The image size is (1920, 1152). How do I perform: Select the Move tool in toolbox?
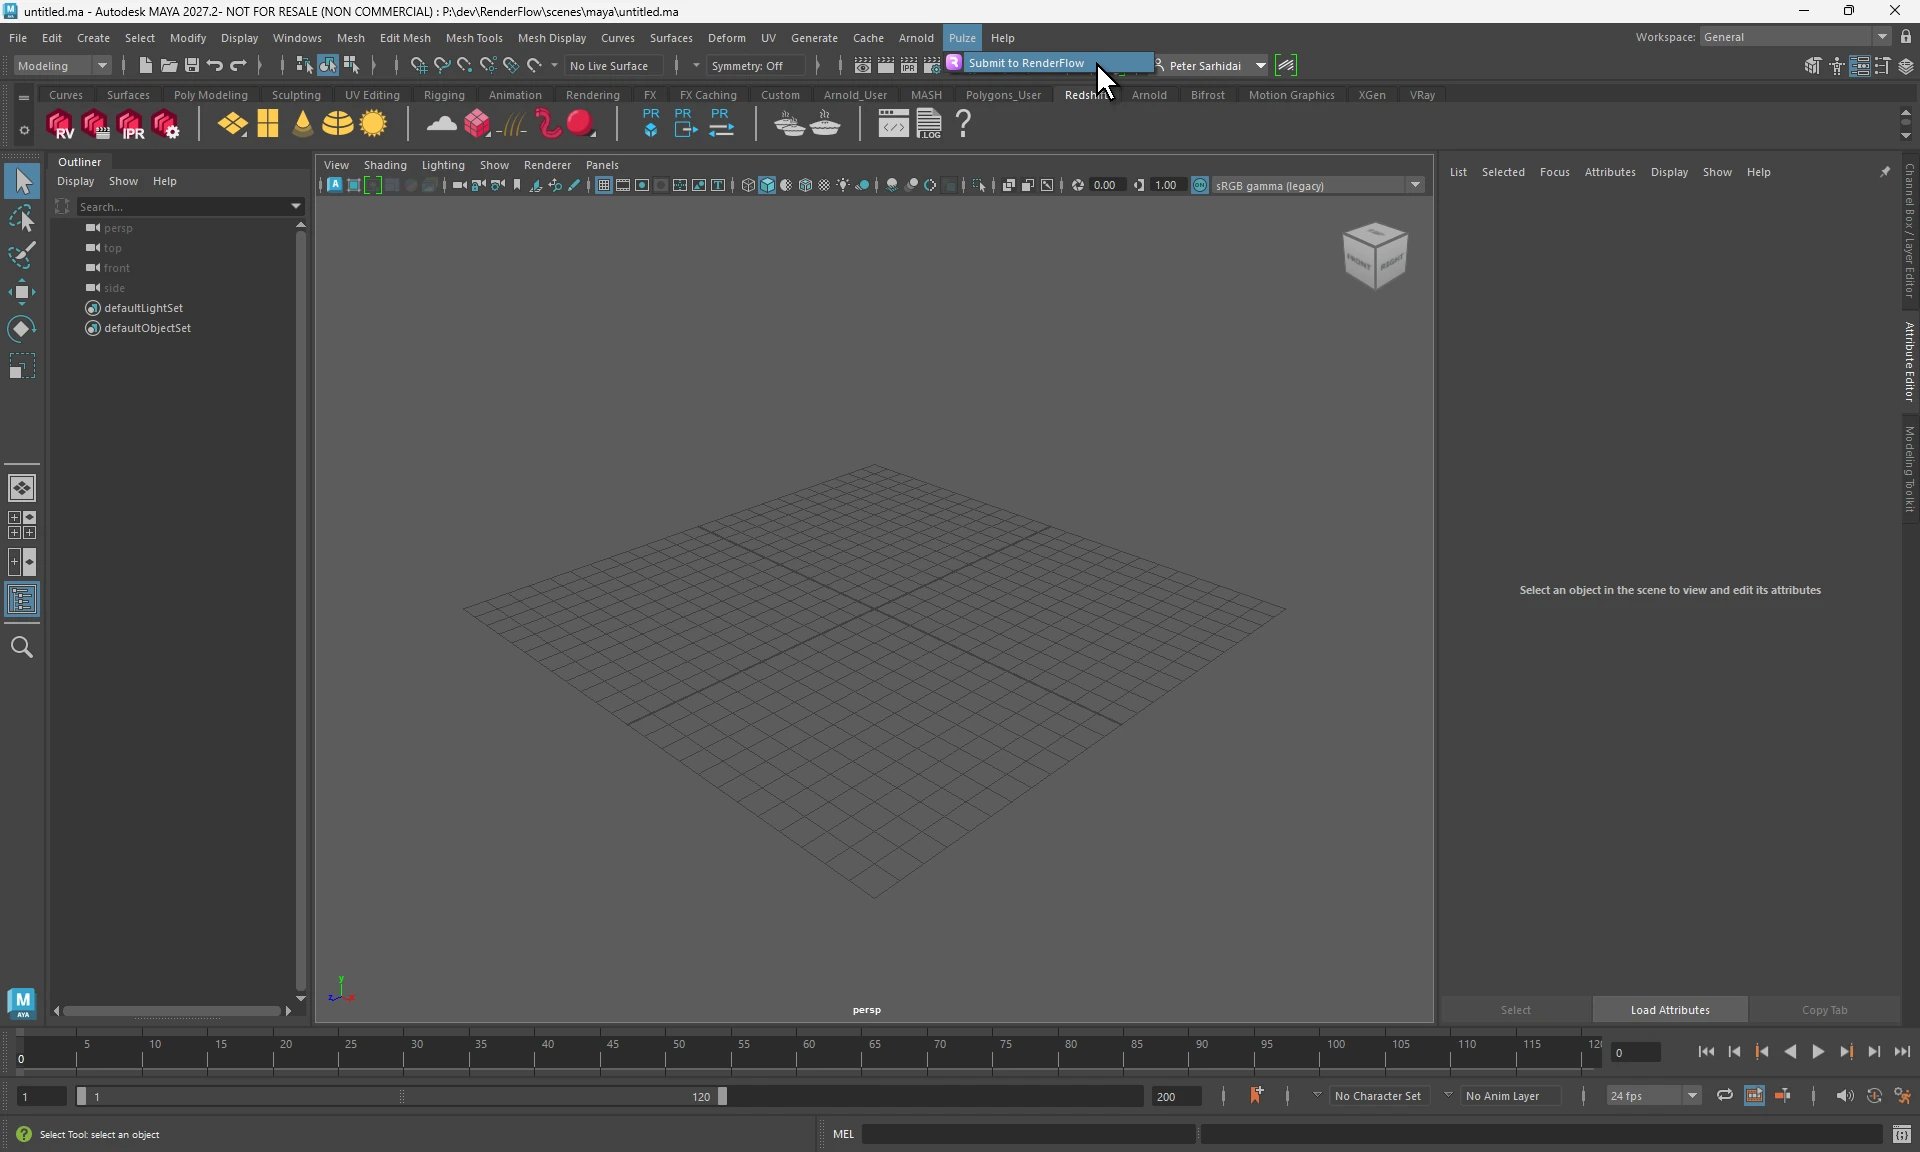[x=21, y=293]
